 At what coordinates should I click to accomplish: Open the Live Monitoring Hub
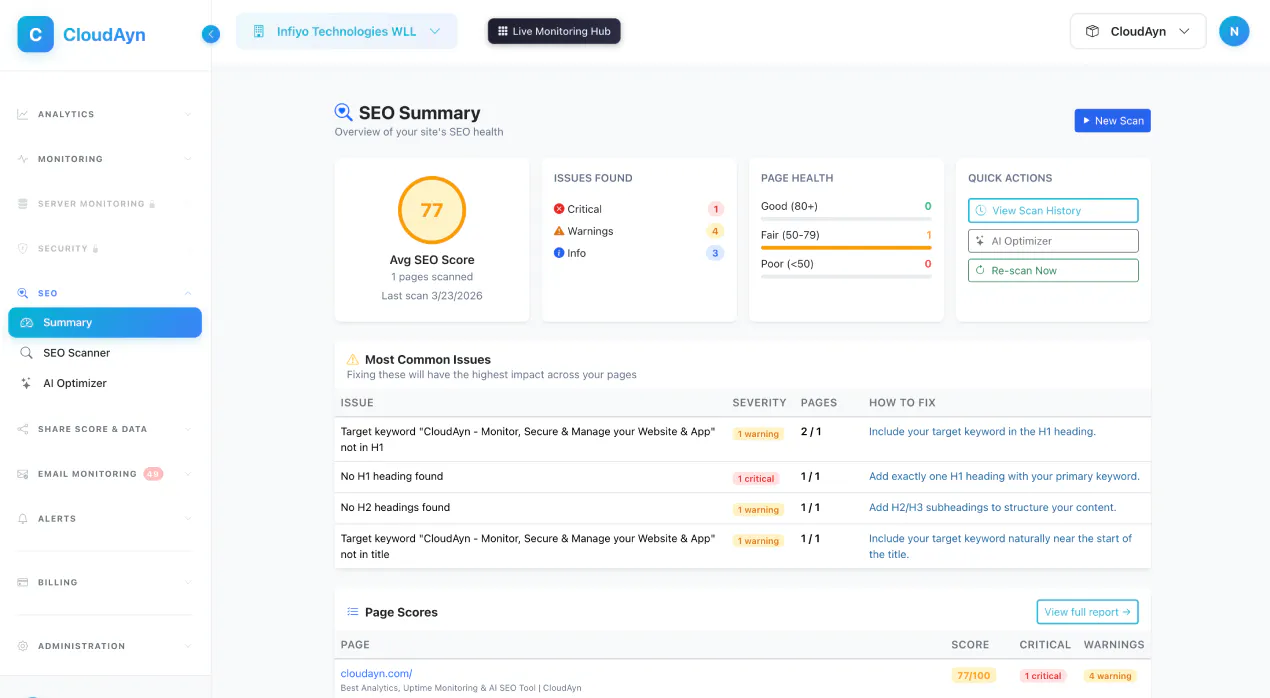pyautogui.click(x=554, y=31)
